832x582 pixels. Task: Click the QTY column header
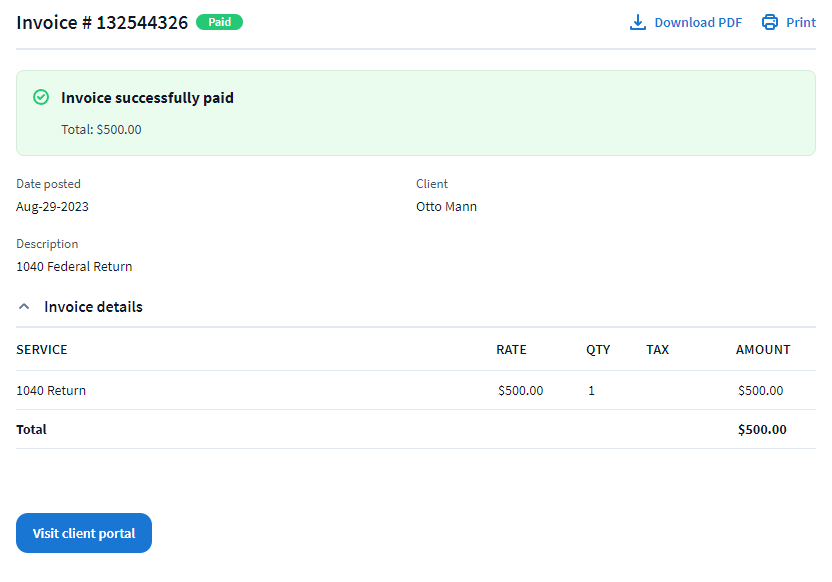coord(598,350)
